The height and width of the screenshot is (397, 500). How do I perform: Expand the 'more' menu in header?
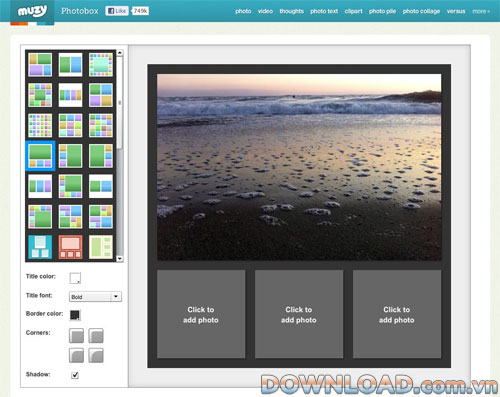481,11
